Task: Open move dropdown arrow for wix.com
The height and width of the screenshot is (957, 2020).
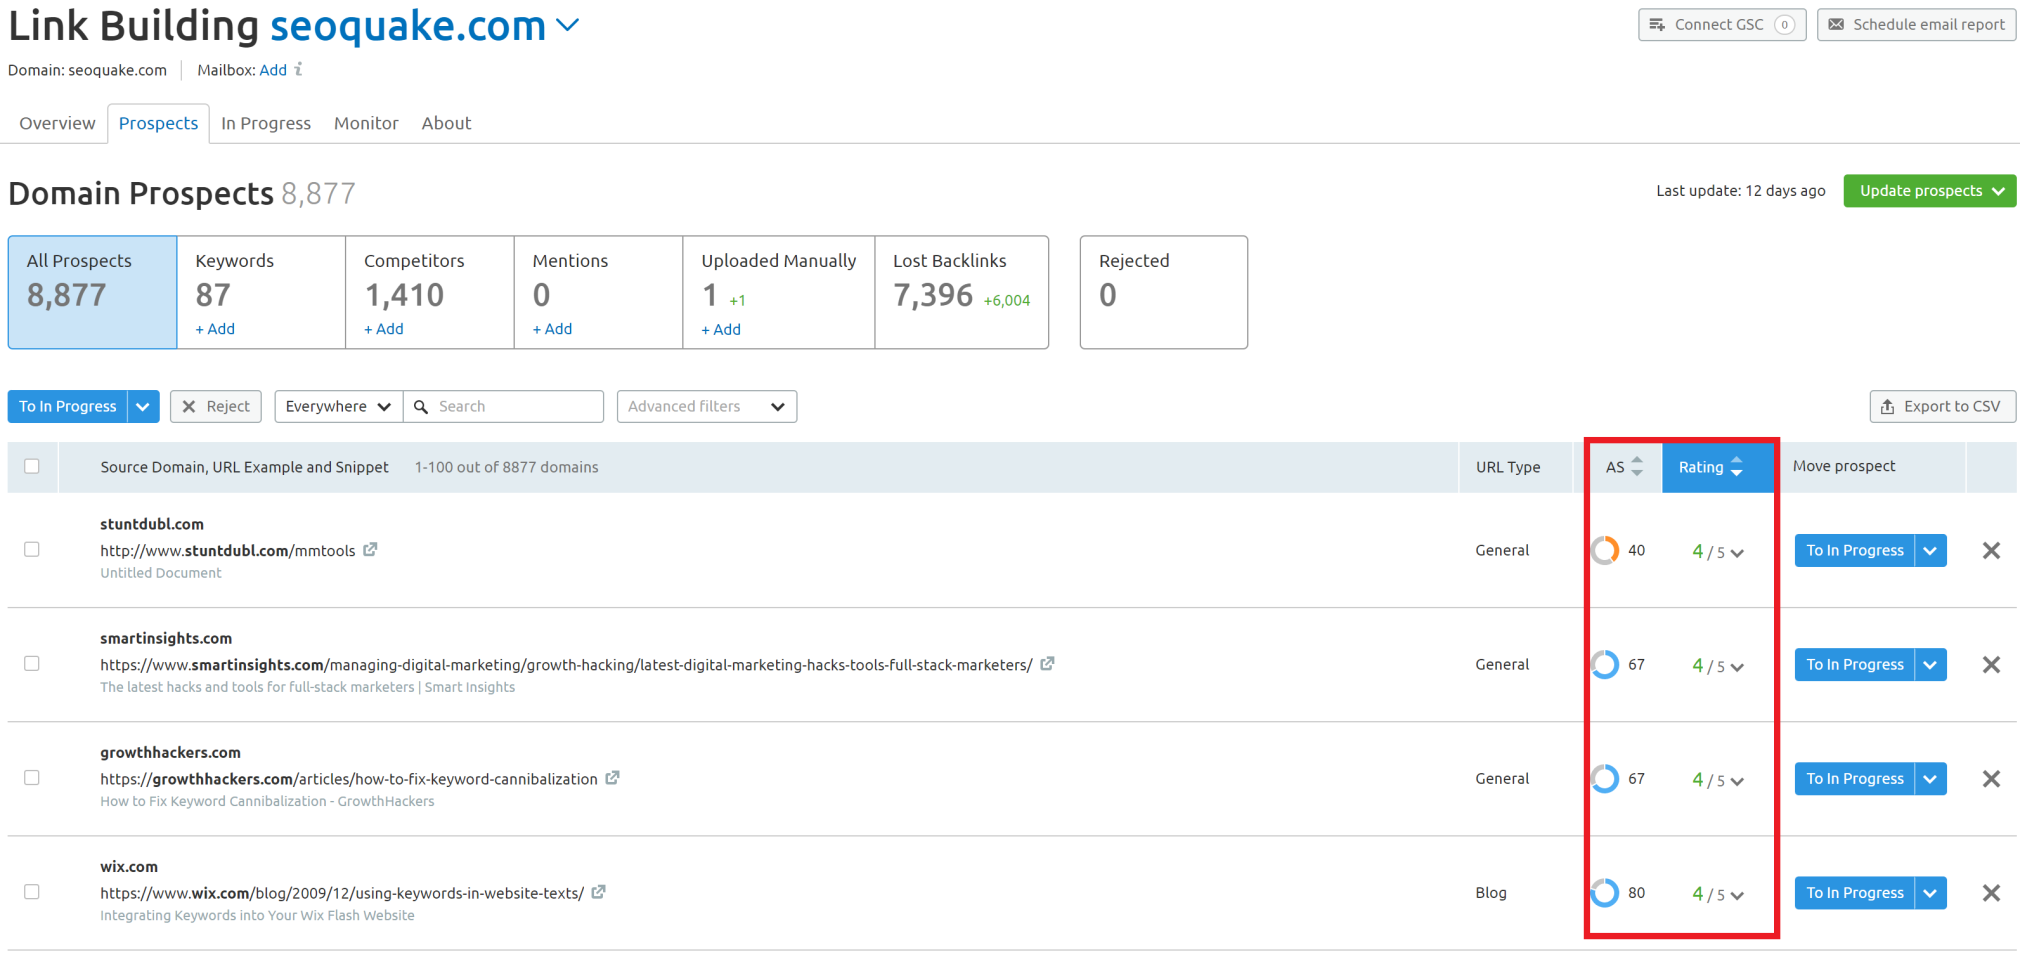Action: click(x=1930, y=892)
